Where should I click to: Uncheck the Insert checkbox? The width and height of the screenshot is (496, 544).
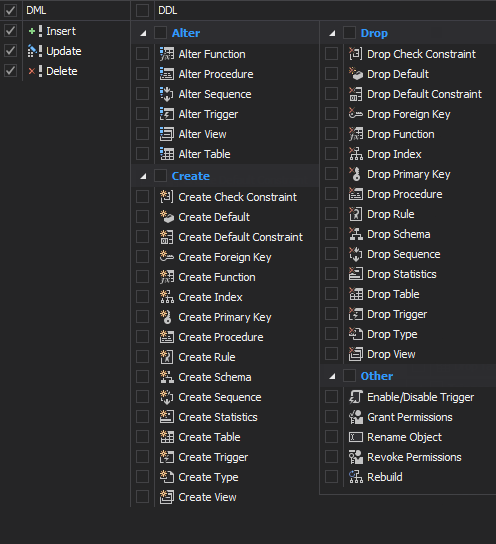(10, 31)
